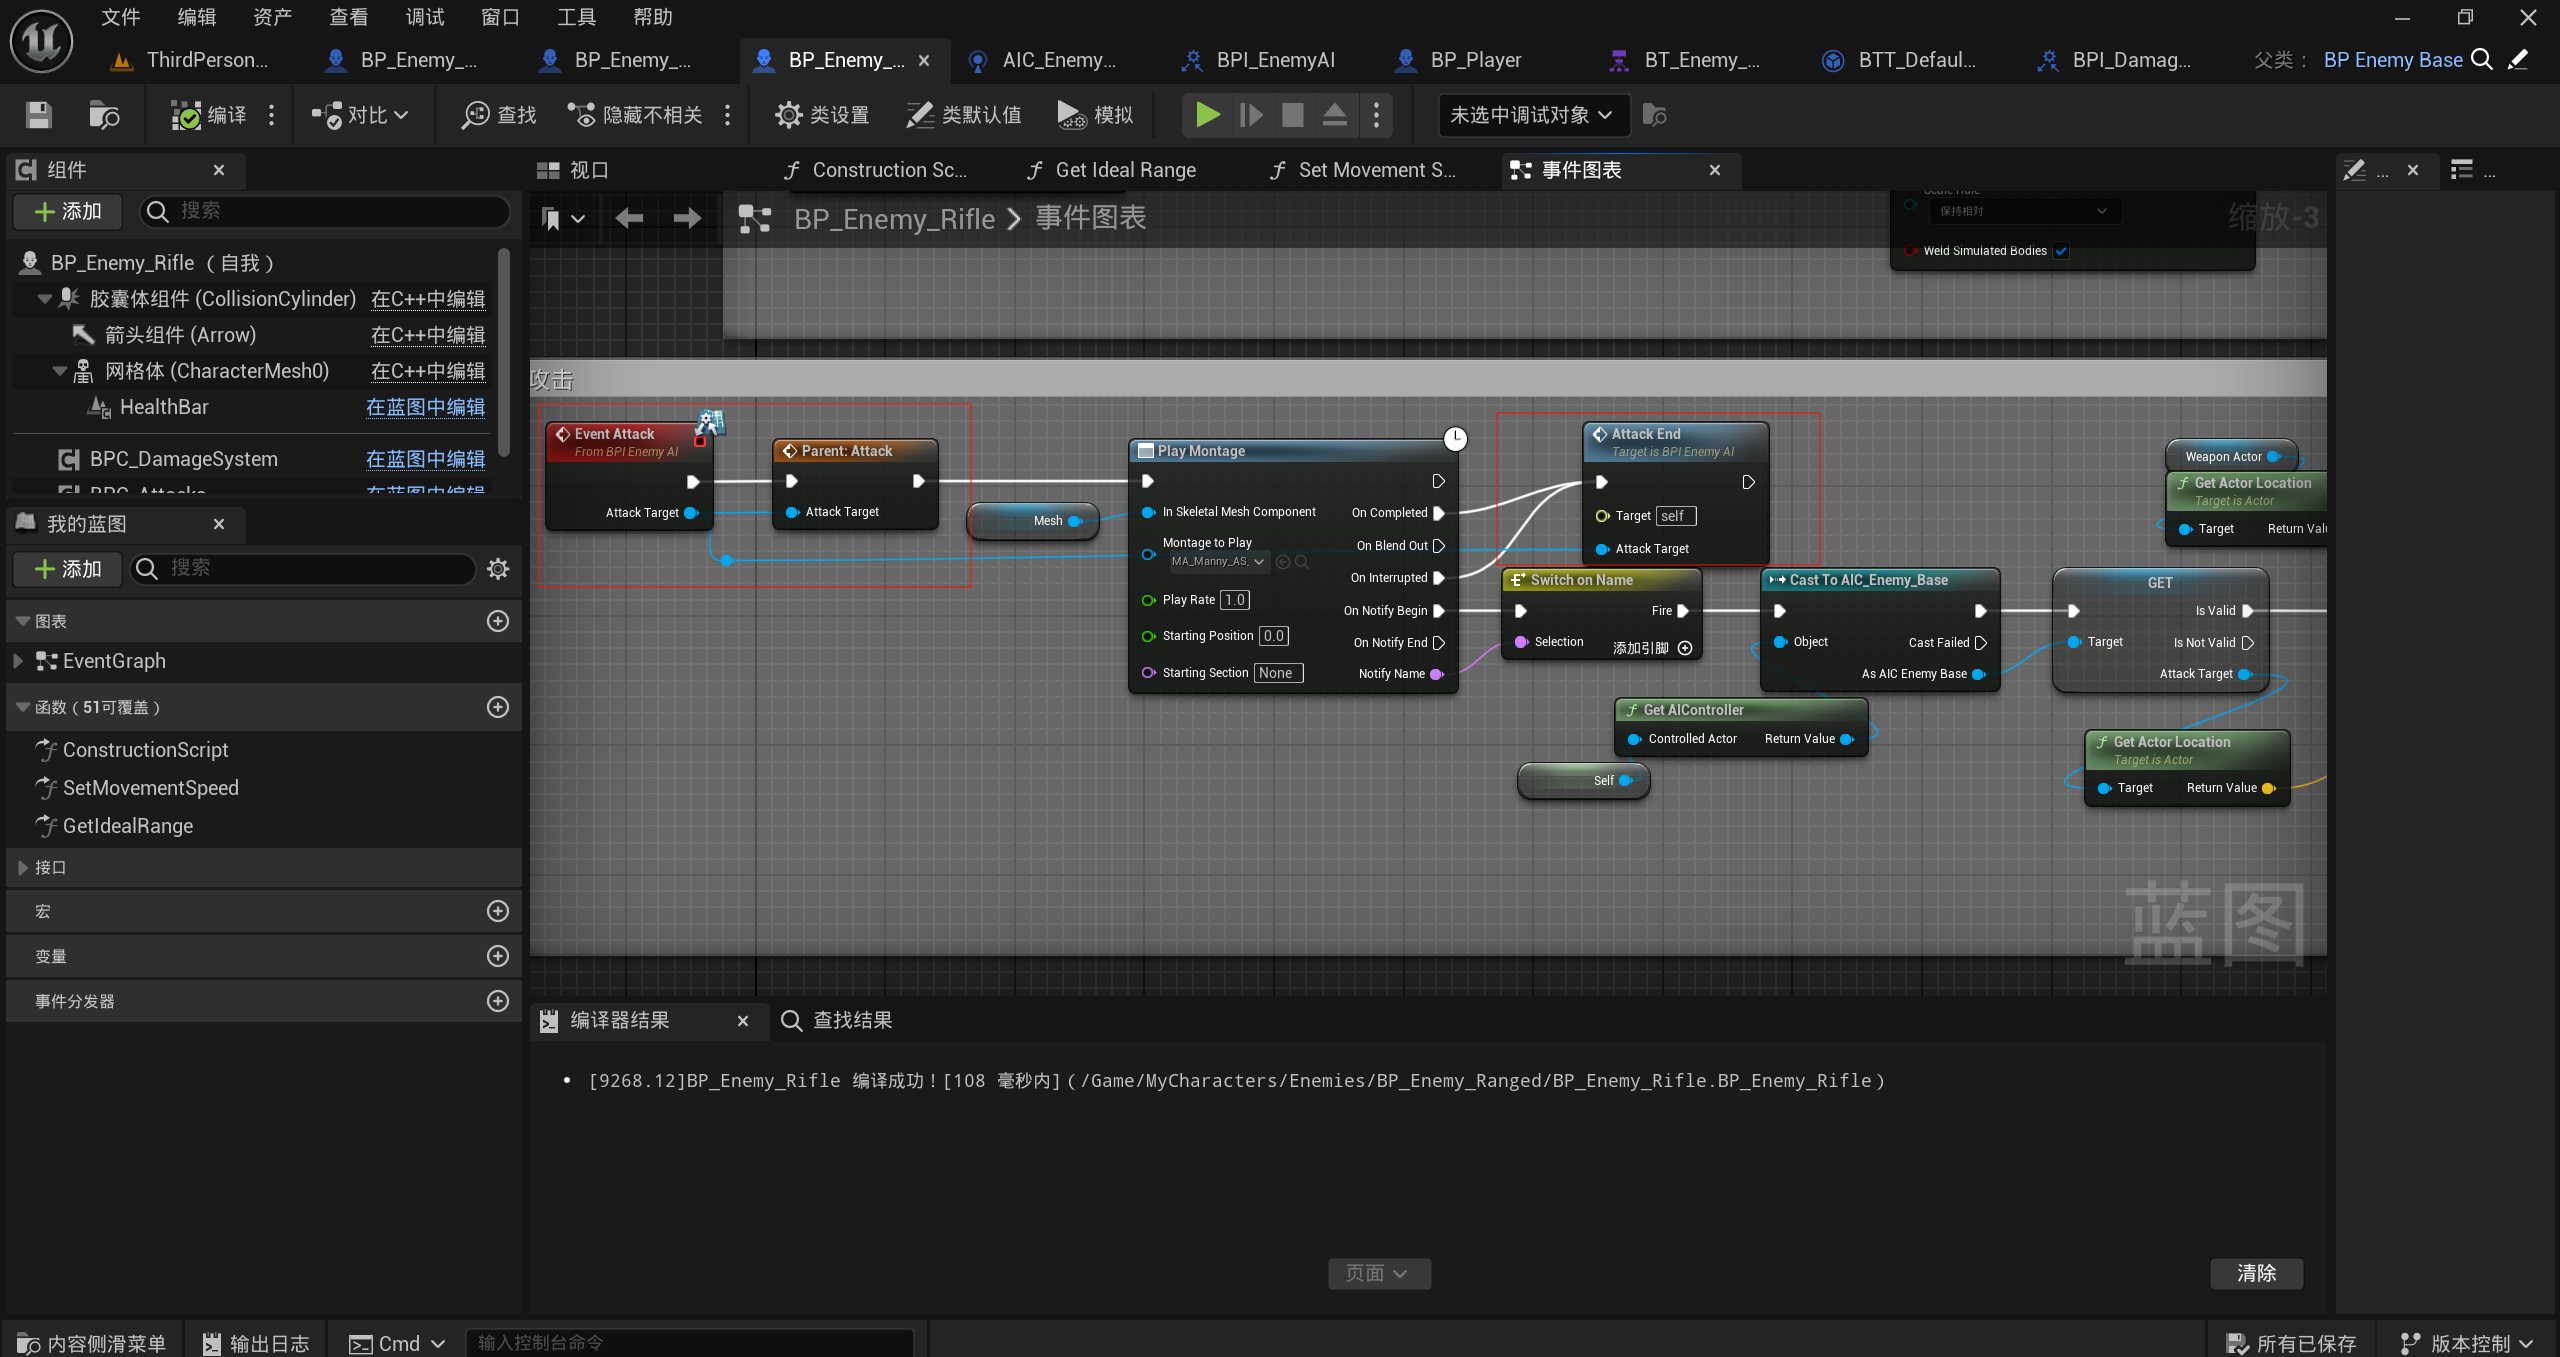
Task: Switch to the Get Ideal Range tab
Action: (x=1124, y=170)
